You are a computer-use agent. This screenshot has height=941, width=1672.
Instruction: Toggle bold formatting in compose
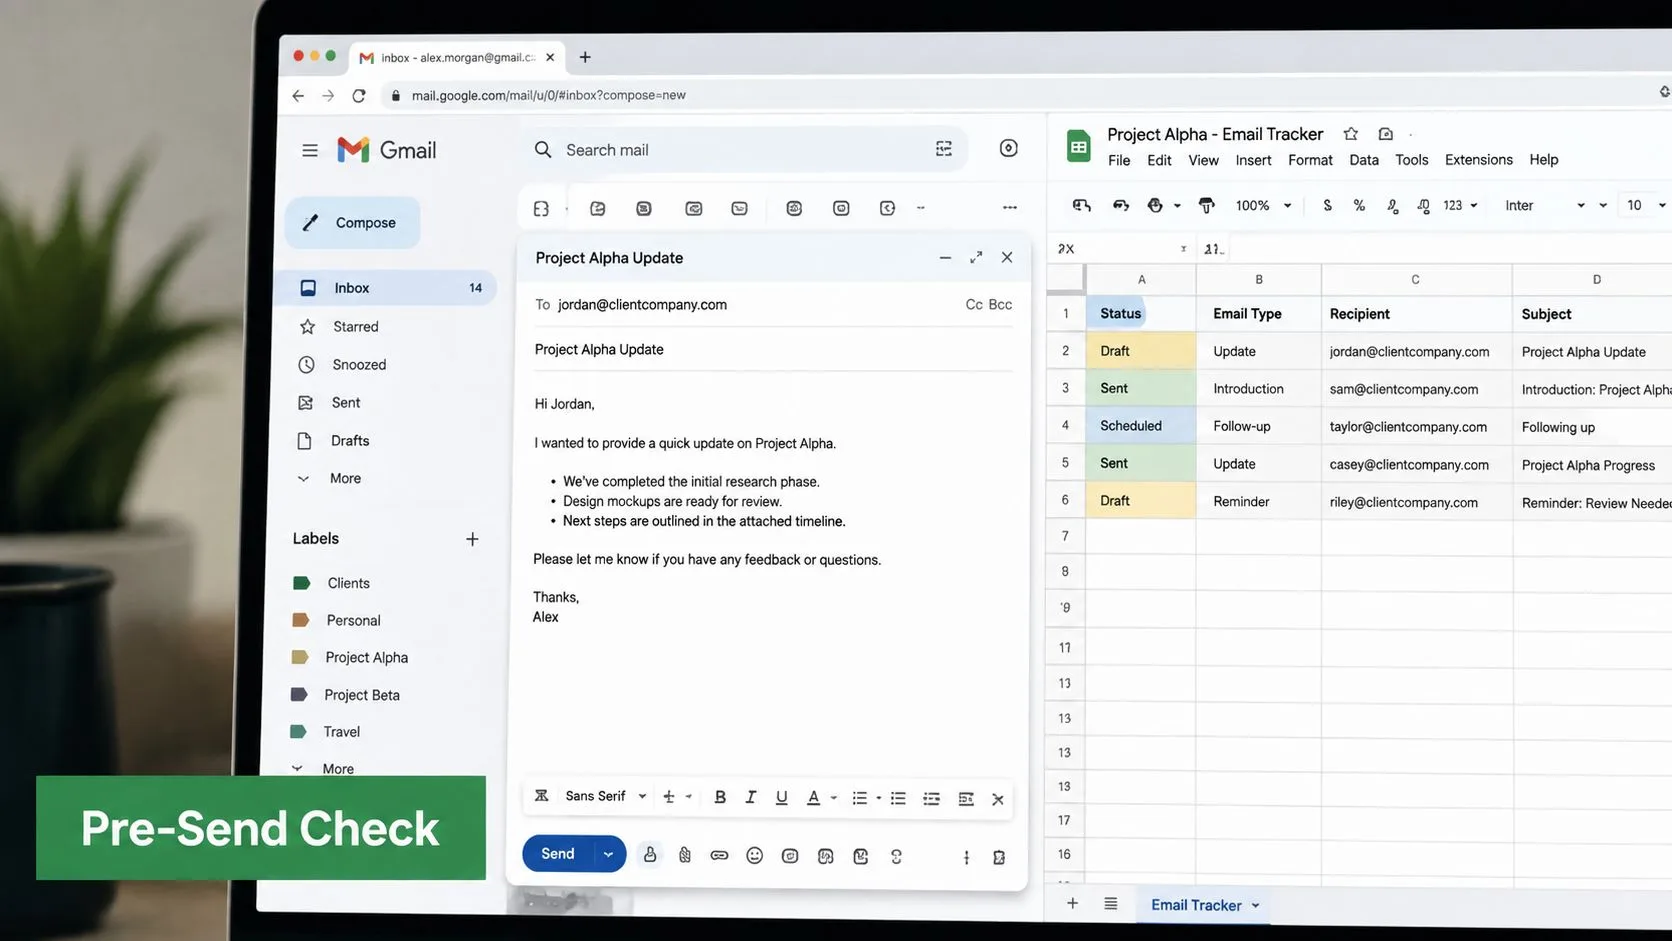tap(720, 797)
